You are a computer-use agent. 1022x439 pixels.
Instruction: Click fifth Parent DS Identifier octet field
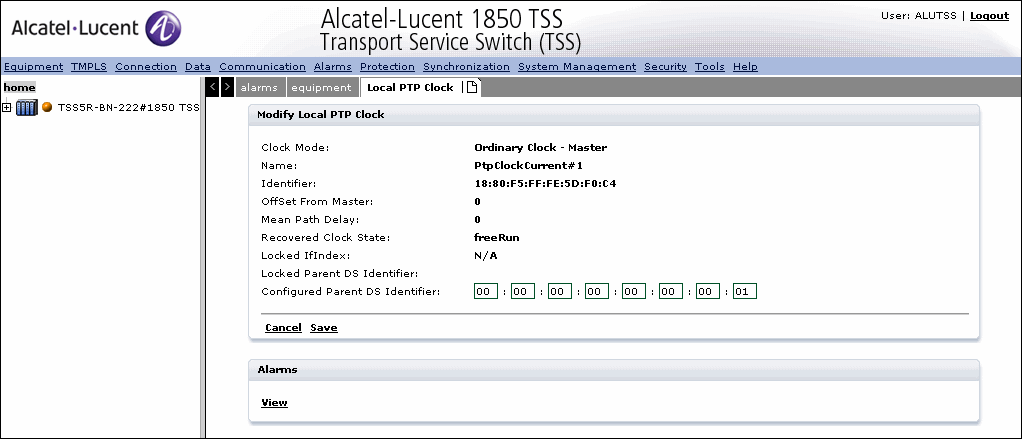(634, 291)
